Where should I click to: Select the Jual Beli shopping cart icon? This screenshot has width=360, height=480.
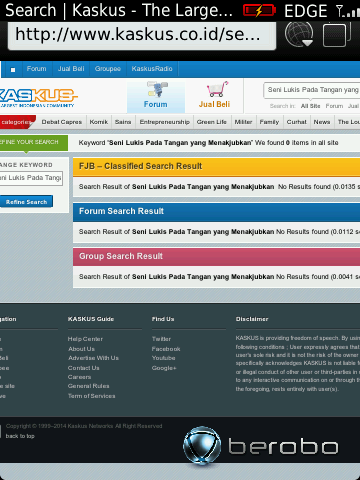pos(217,89)
